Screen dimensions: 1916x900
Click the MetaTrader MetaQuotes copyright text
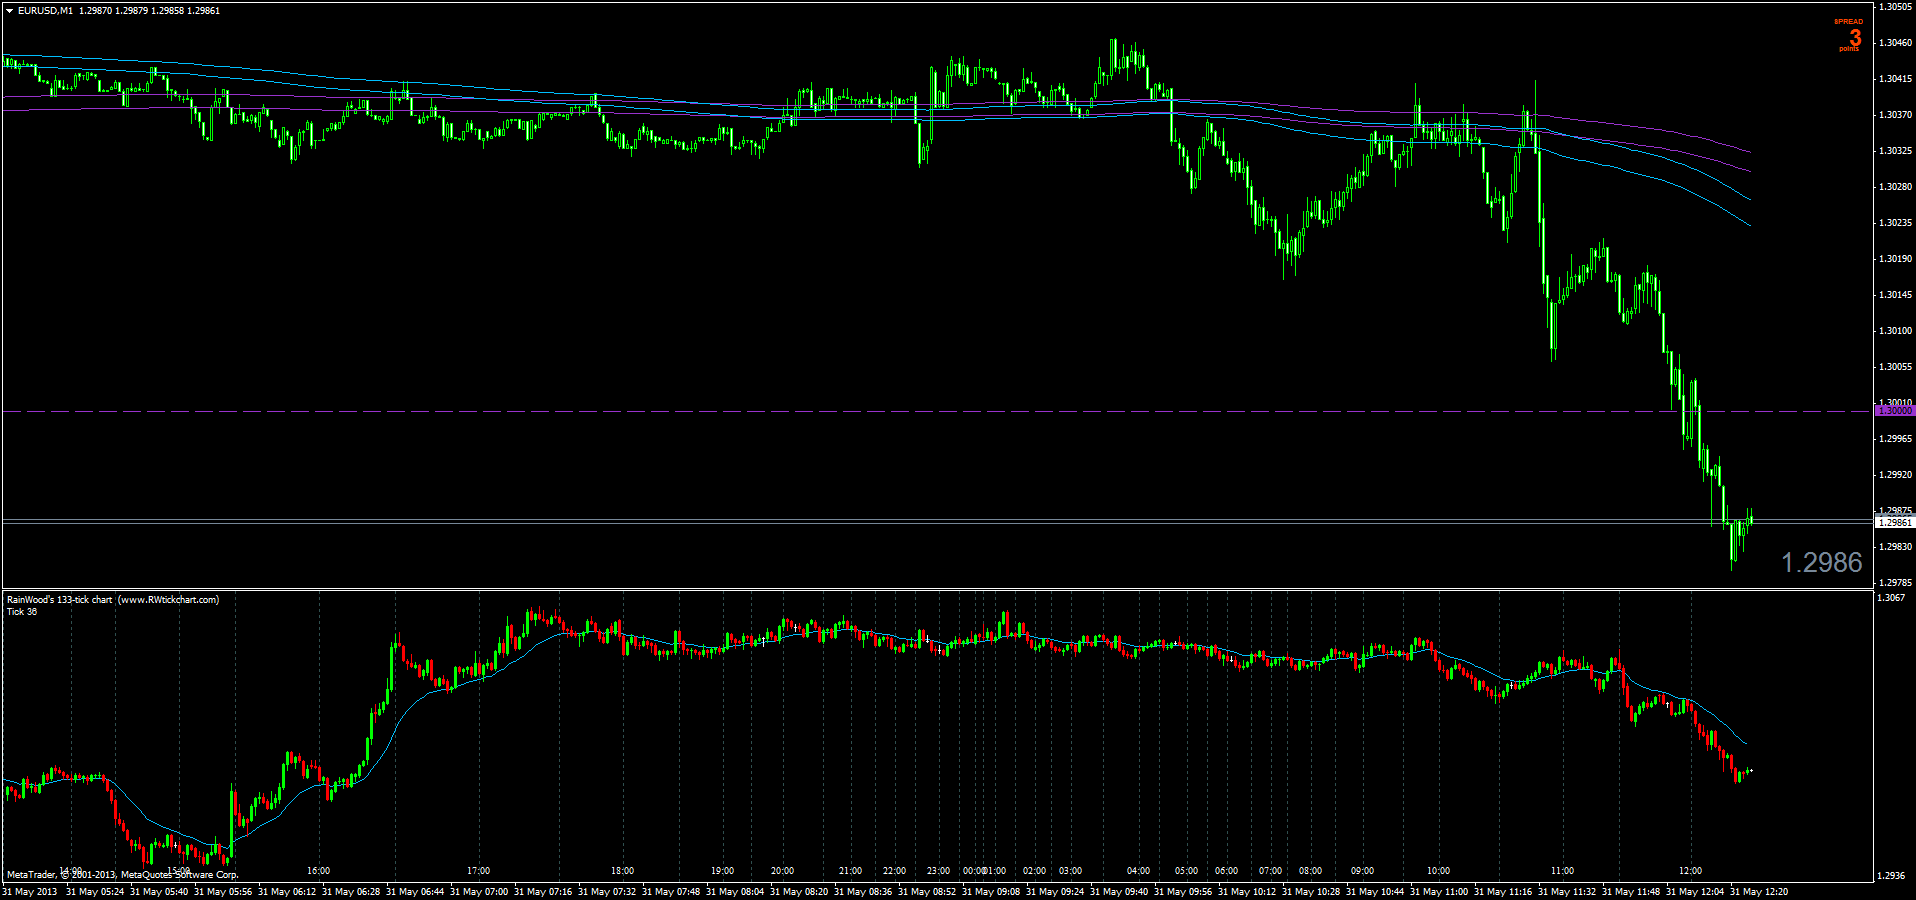[x=123, y=875]
